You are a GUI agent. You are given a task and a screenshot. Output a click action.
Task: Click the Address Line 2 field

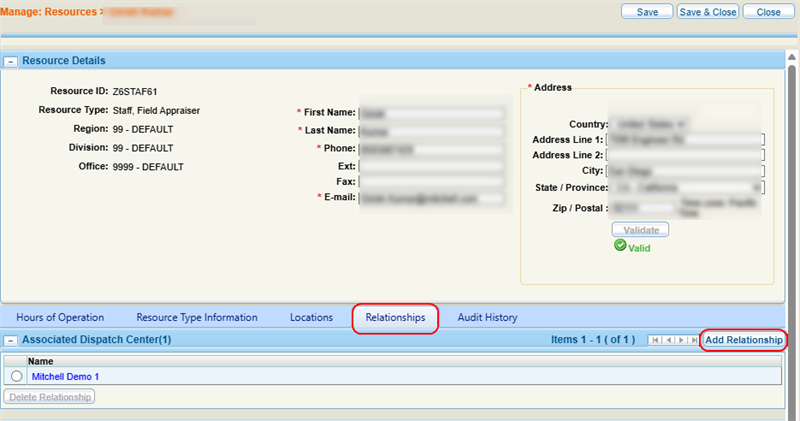point(685,155)
